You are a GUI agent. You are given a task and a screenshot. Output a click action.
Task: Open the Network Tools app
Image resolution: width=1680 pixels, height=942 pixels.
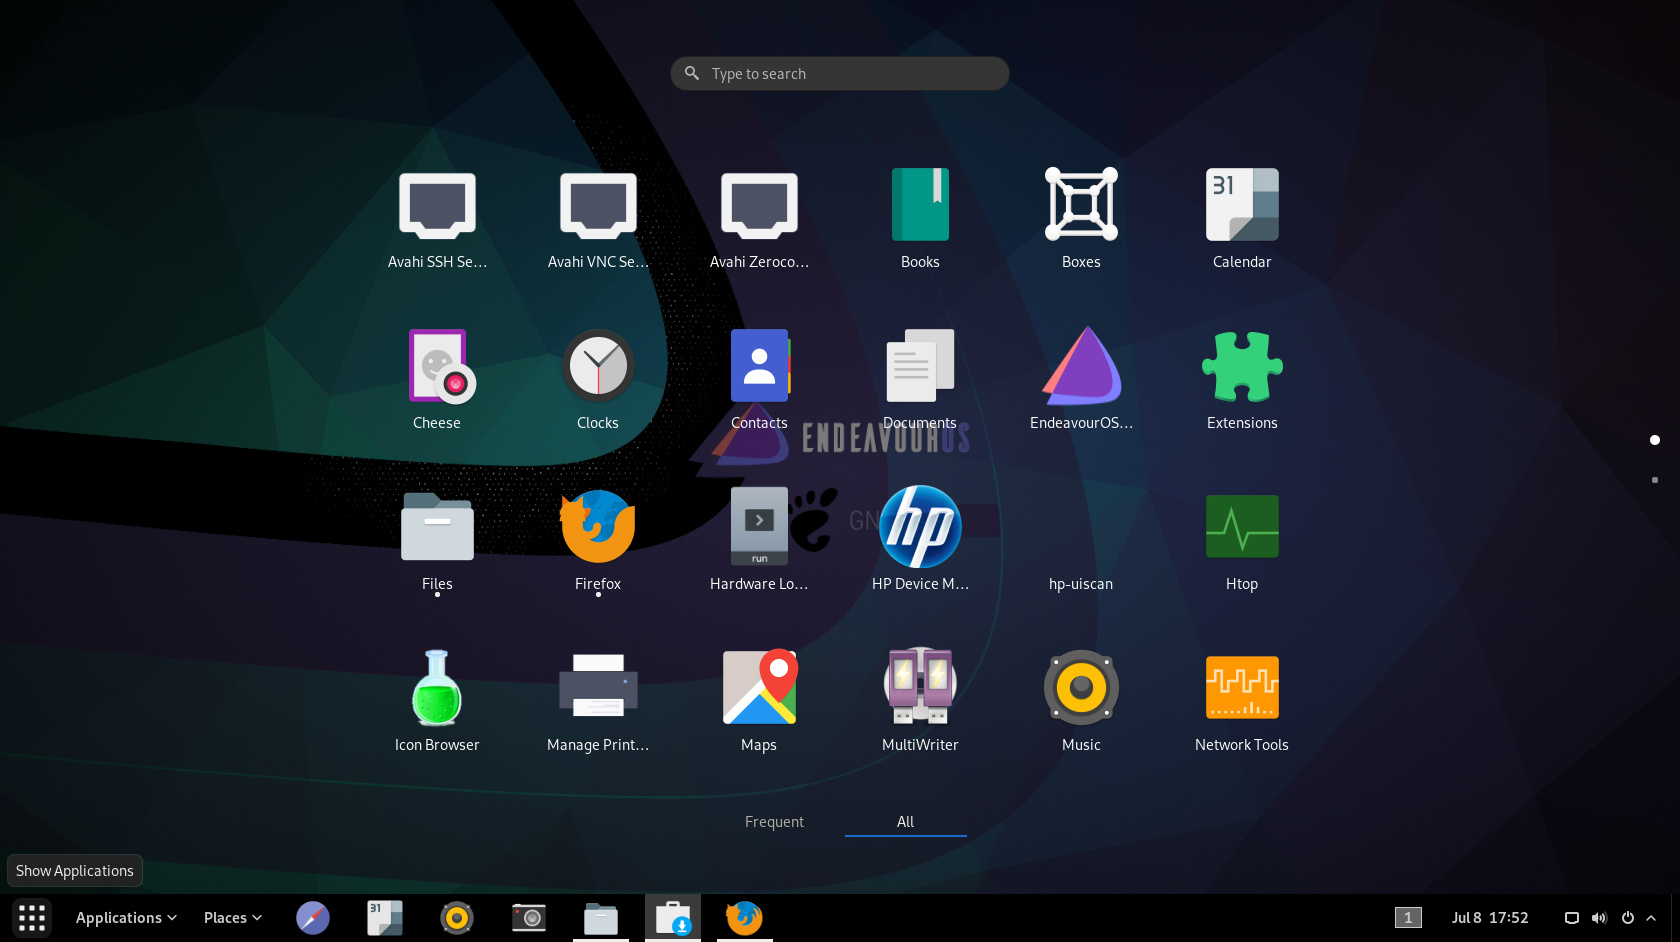pyautogui.click(x=1242, y=701)
